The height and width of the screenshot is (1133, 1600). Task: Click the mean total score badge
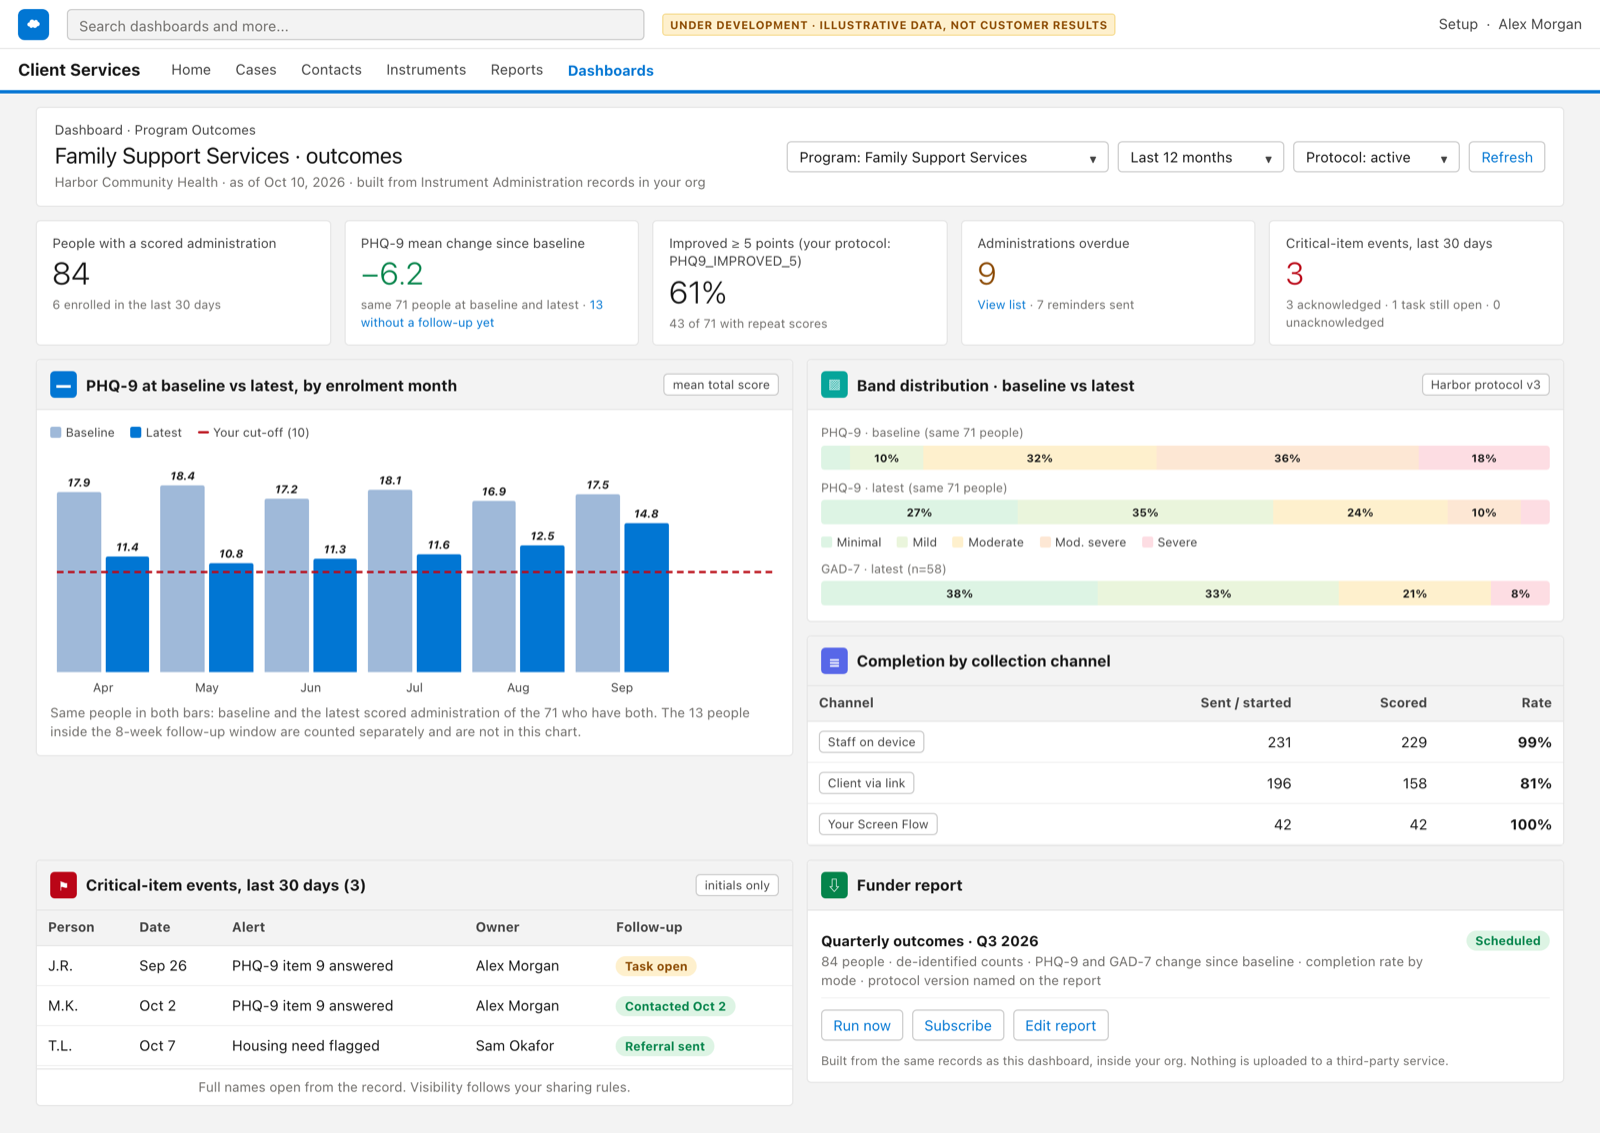[x=721, y=385]
